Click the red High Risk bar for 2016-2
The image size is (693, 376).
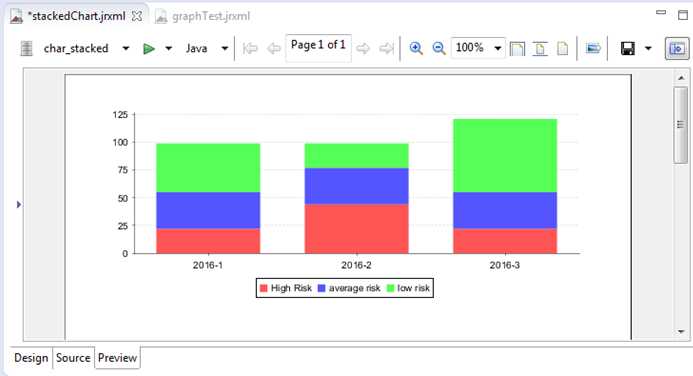pyautogui.click(x=357, y=229)
